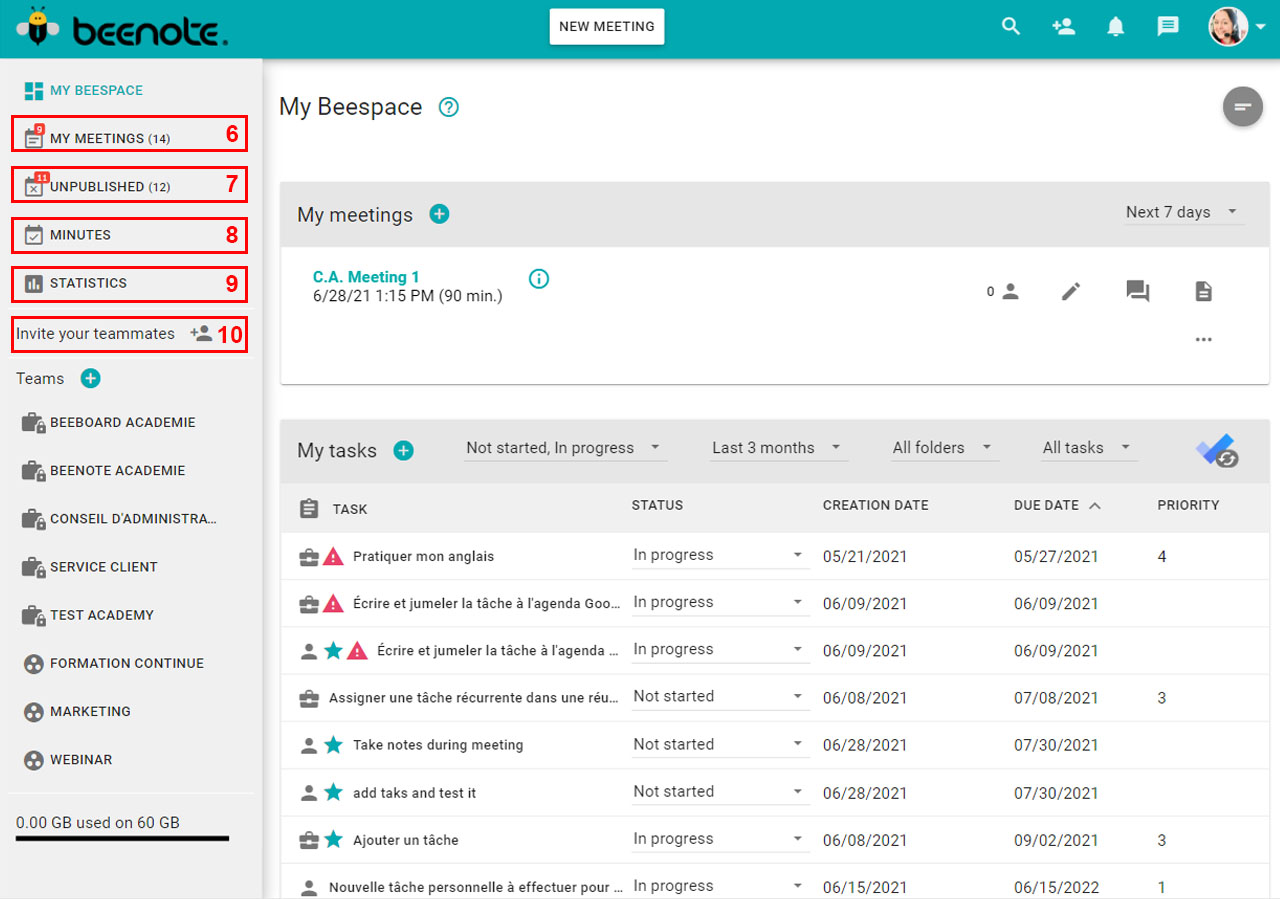Open the document icon of C.A. Meeting 1

(1204, 291)
